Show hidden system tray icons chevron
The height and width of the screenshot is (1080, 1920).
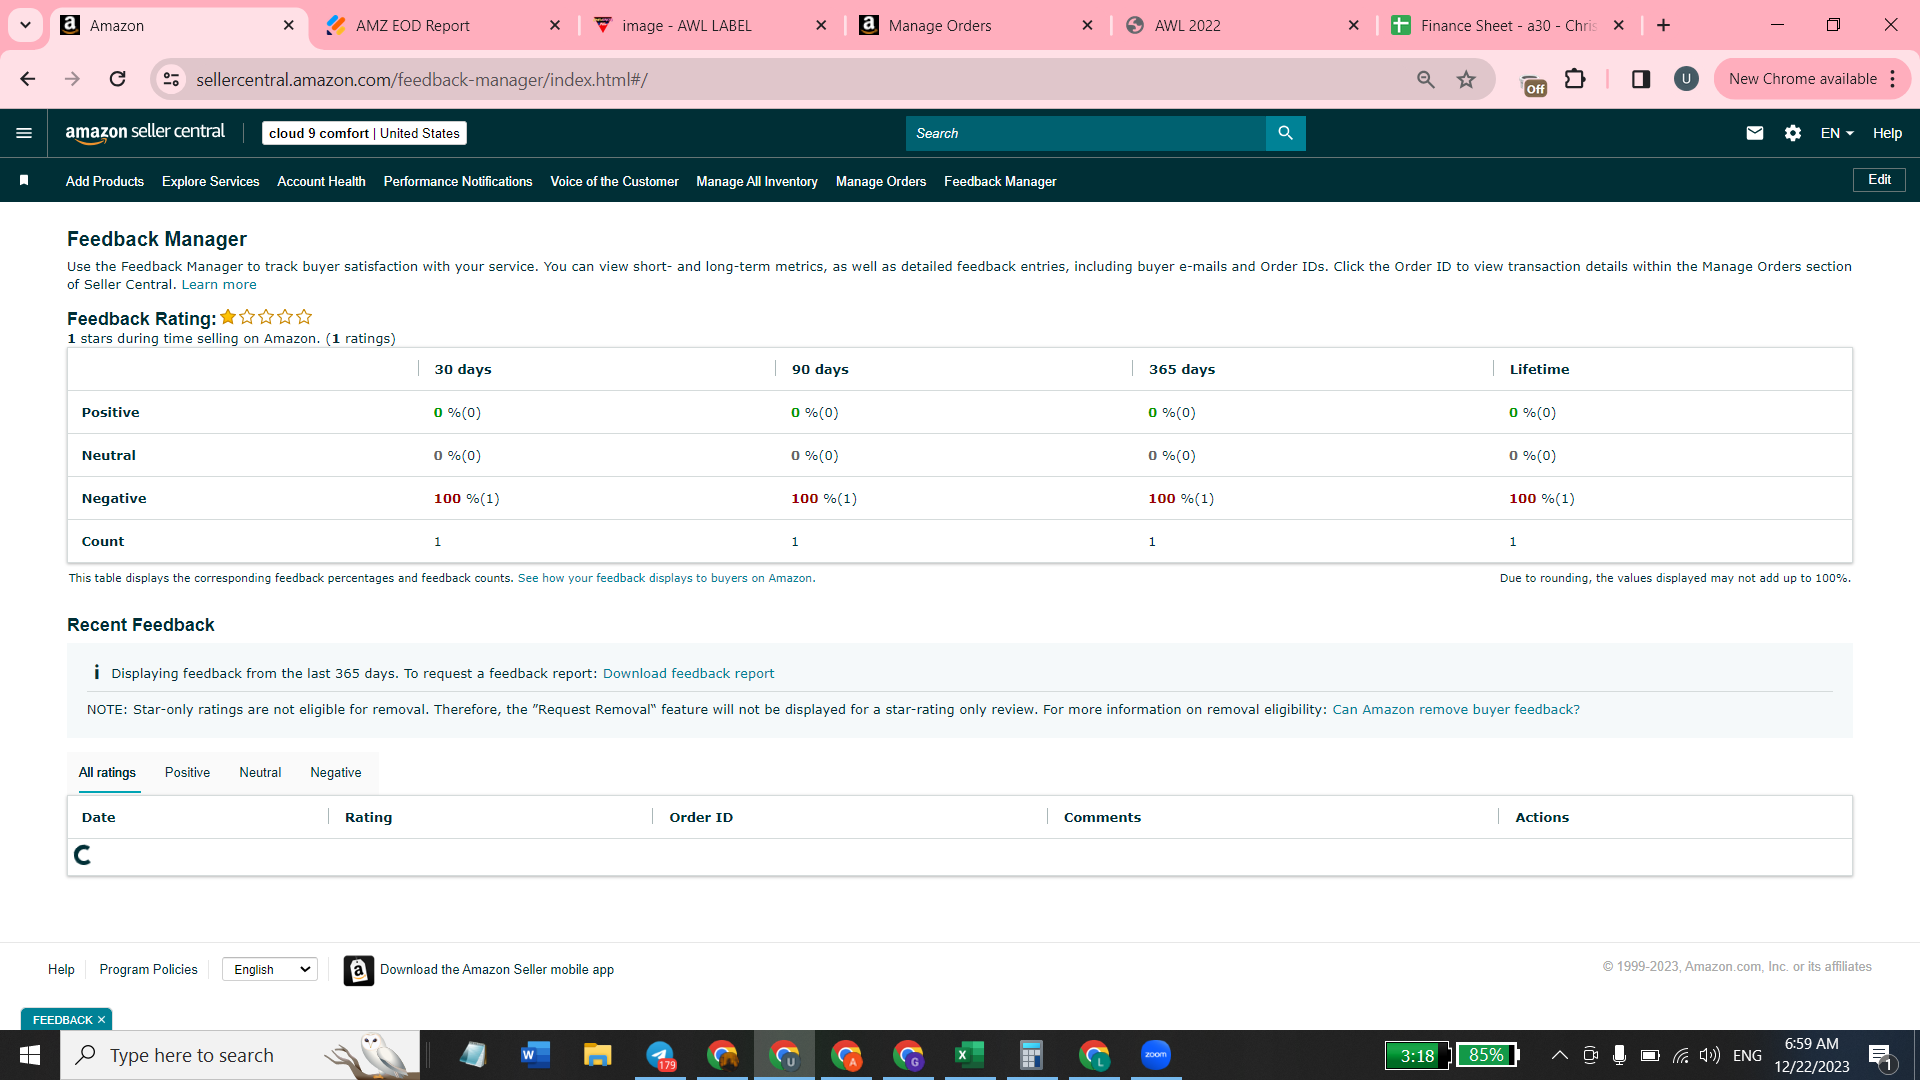point(1559,1055)
